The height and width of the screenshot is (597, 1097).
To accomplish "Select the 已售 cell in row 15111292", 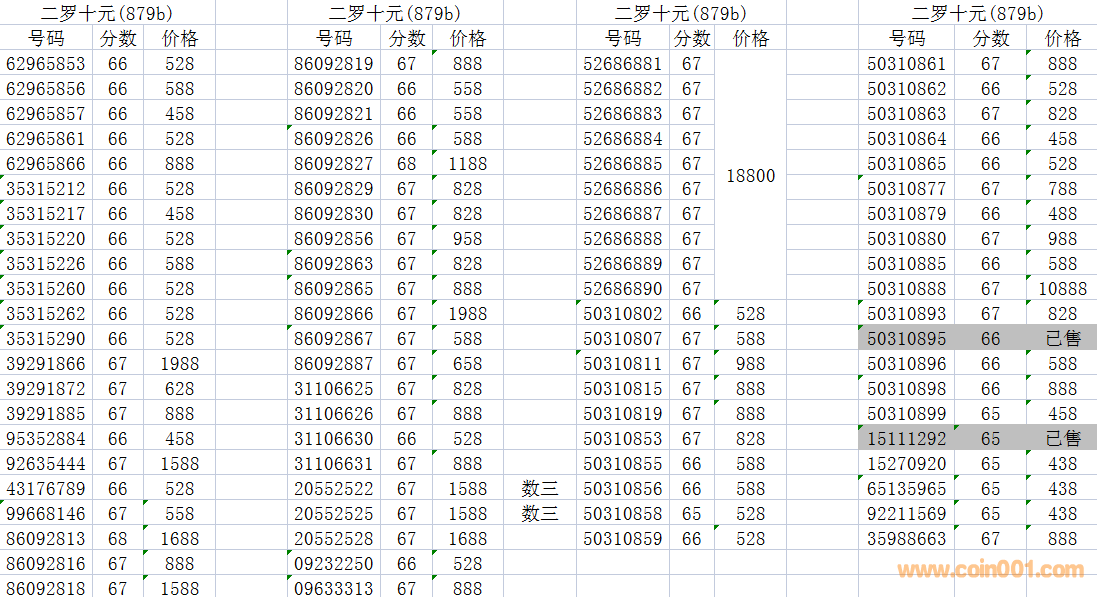I will (x=1062, y=439).
